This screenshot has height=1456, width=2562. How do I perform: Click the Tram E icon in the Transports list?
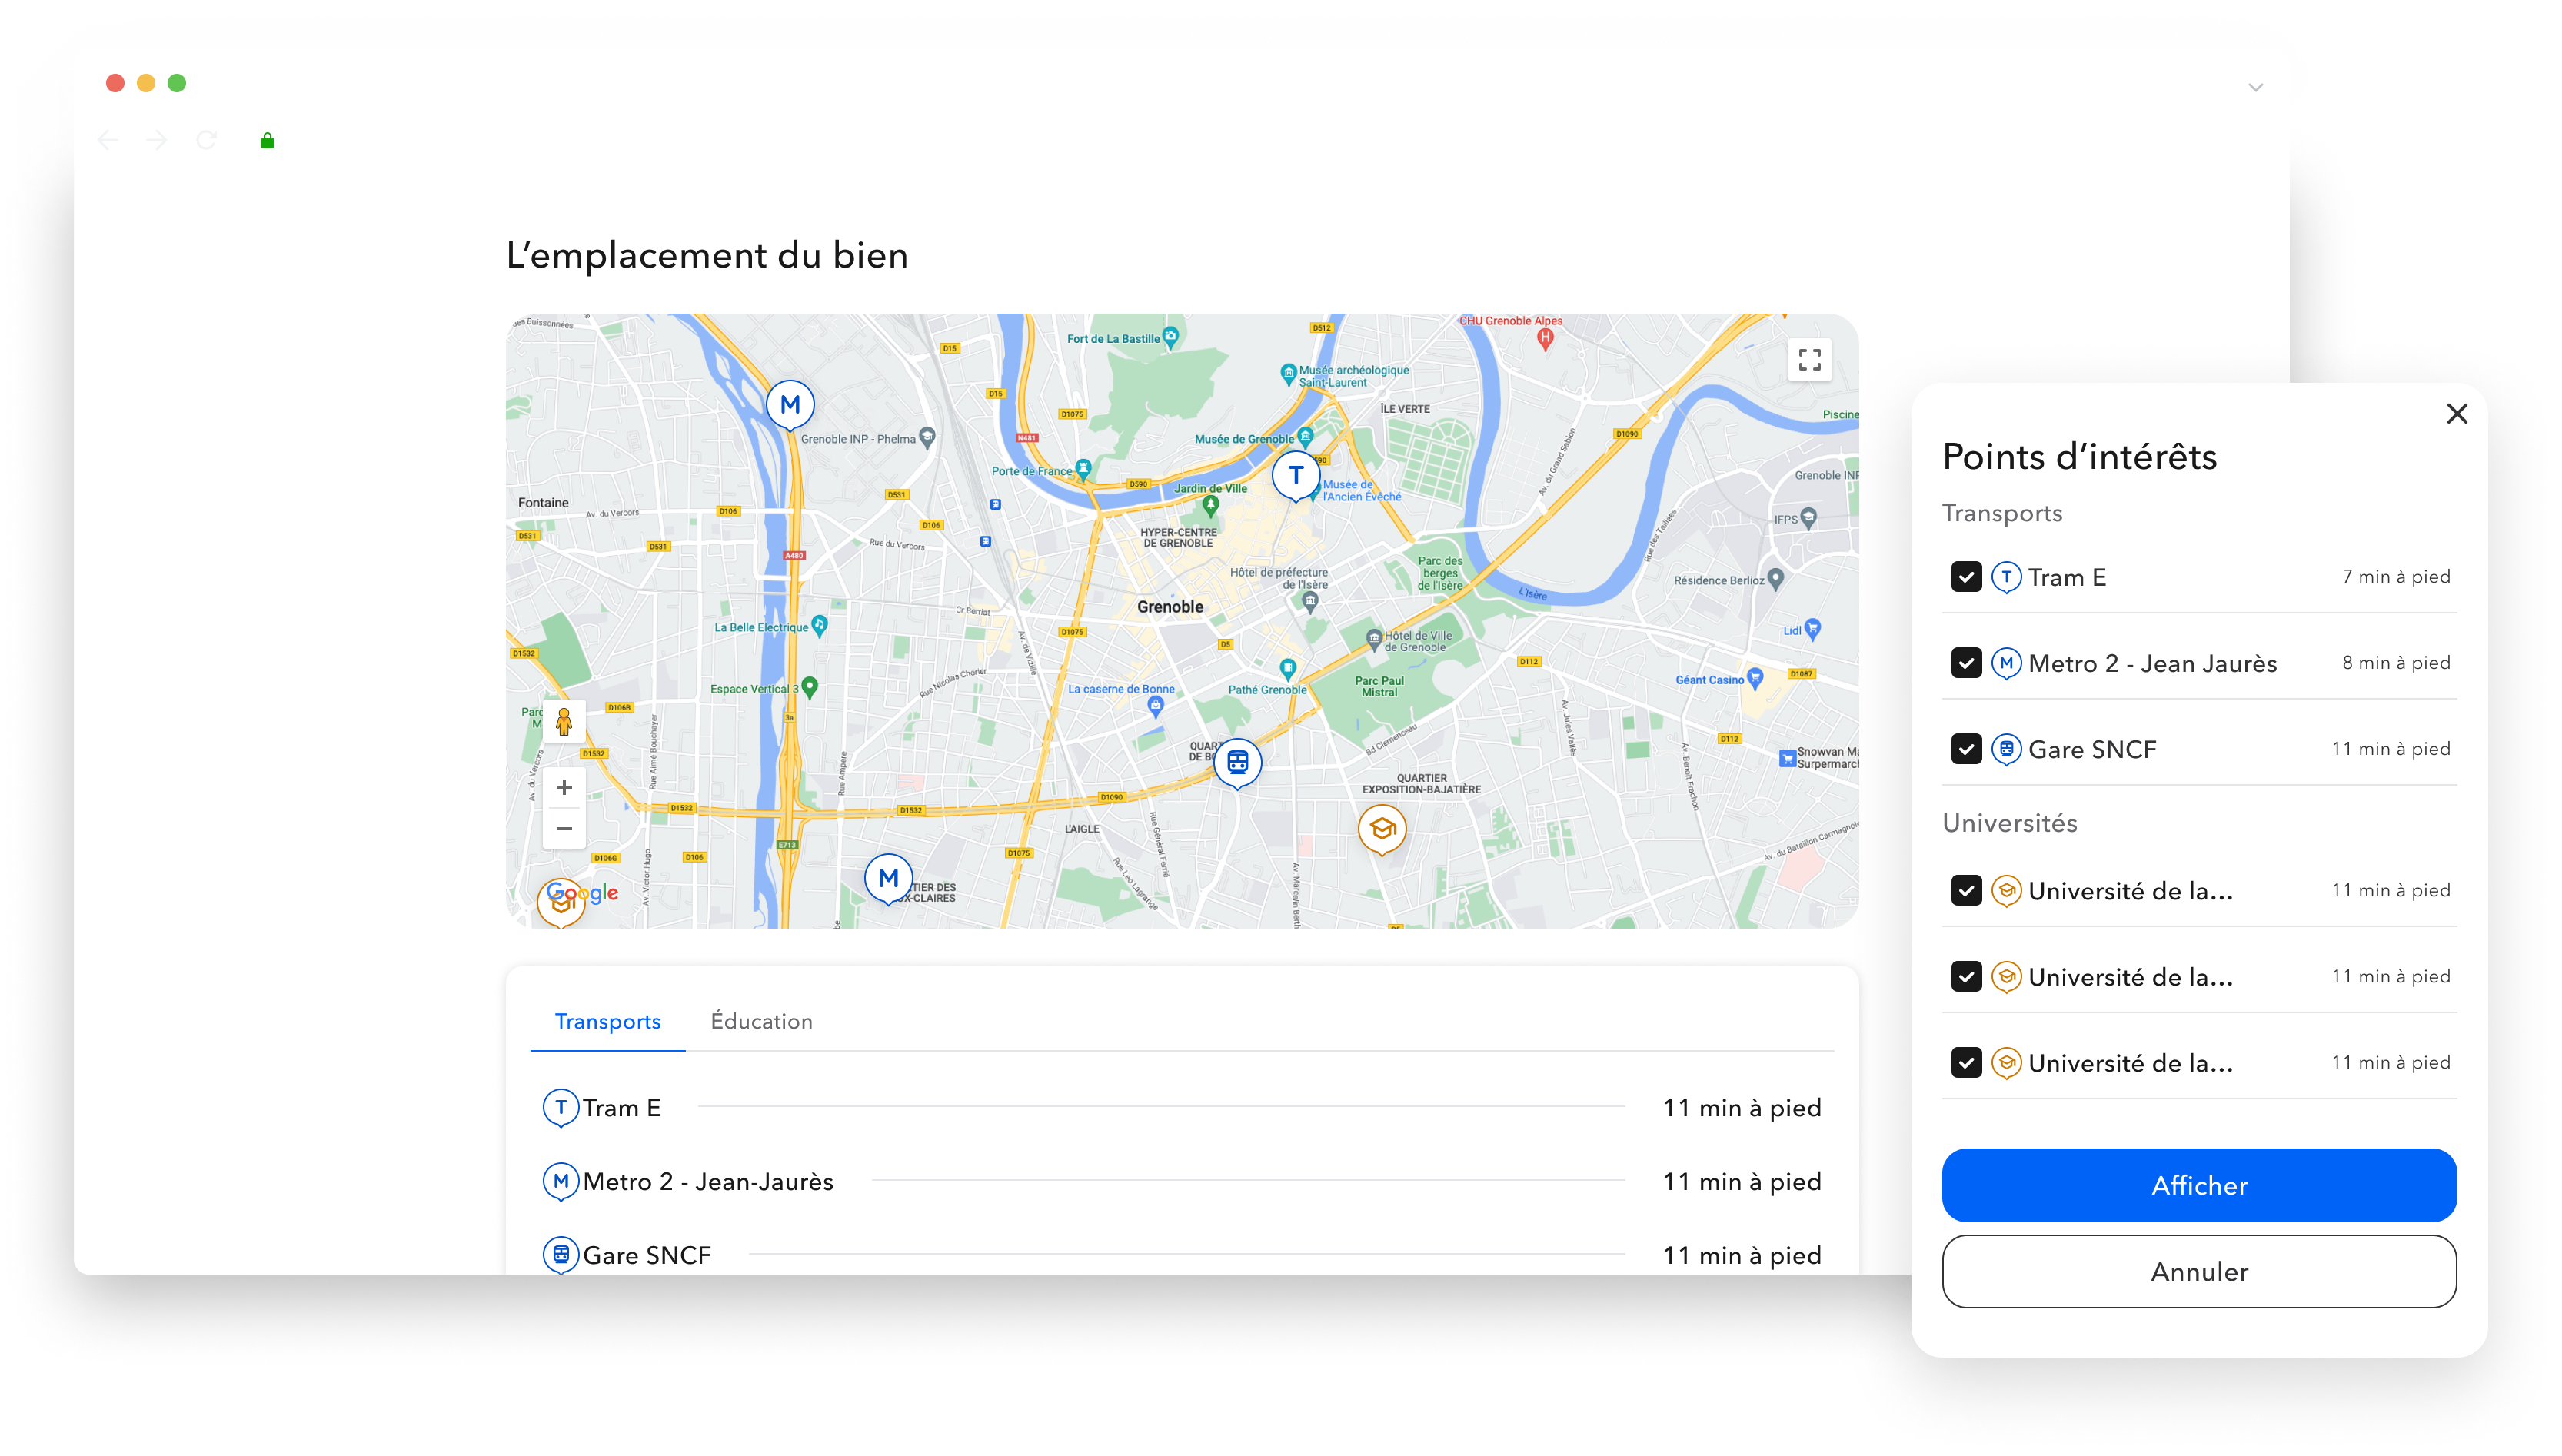click(560, 1107)
